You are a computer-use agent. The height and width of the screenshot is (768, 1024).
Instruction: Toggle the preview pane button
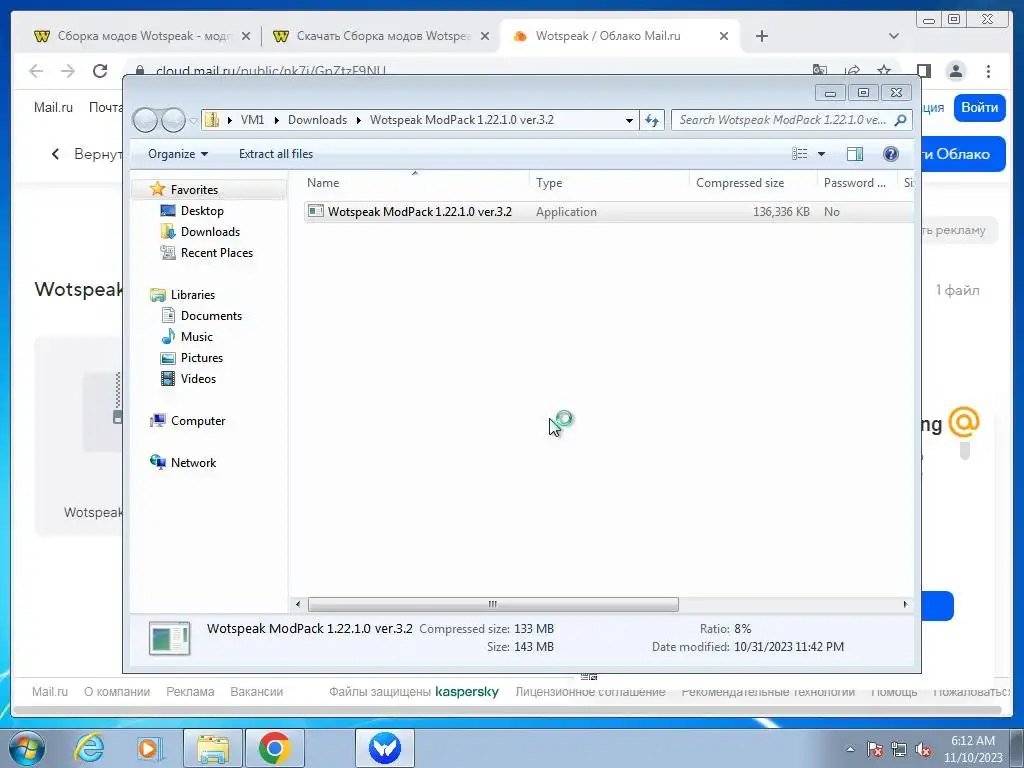854,154
